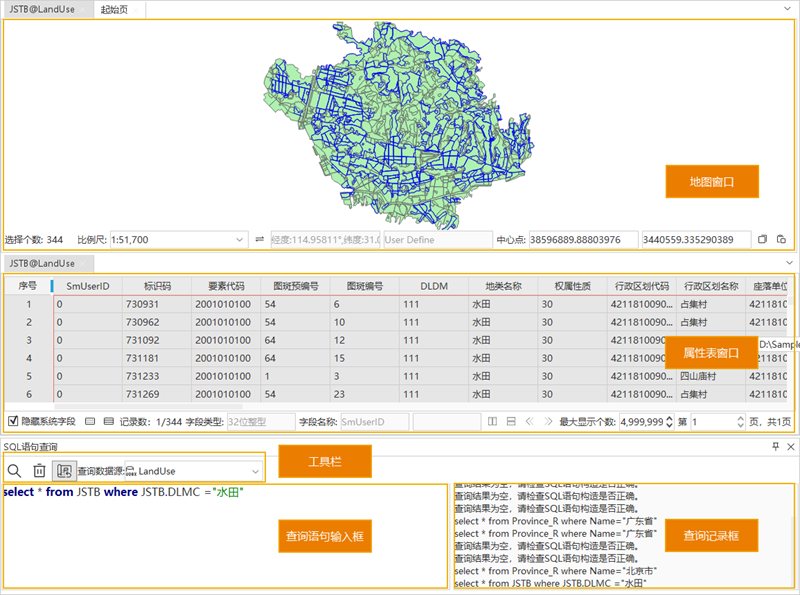Select row 3 in the attribute table
The width and height of the screenshot is (800, 595).
click(28, 340)
